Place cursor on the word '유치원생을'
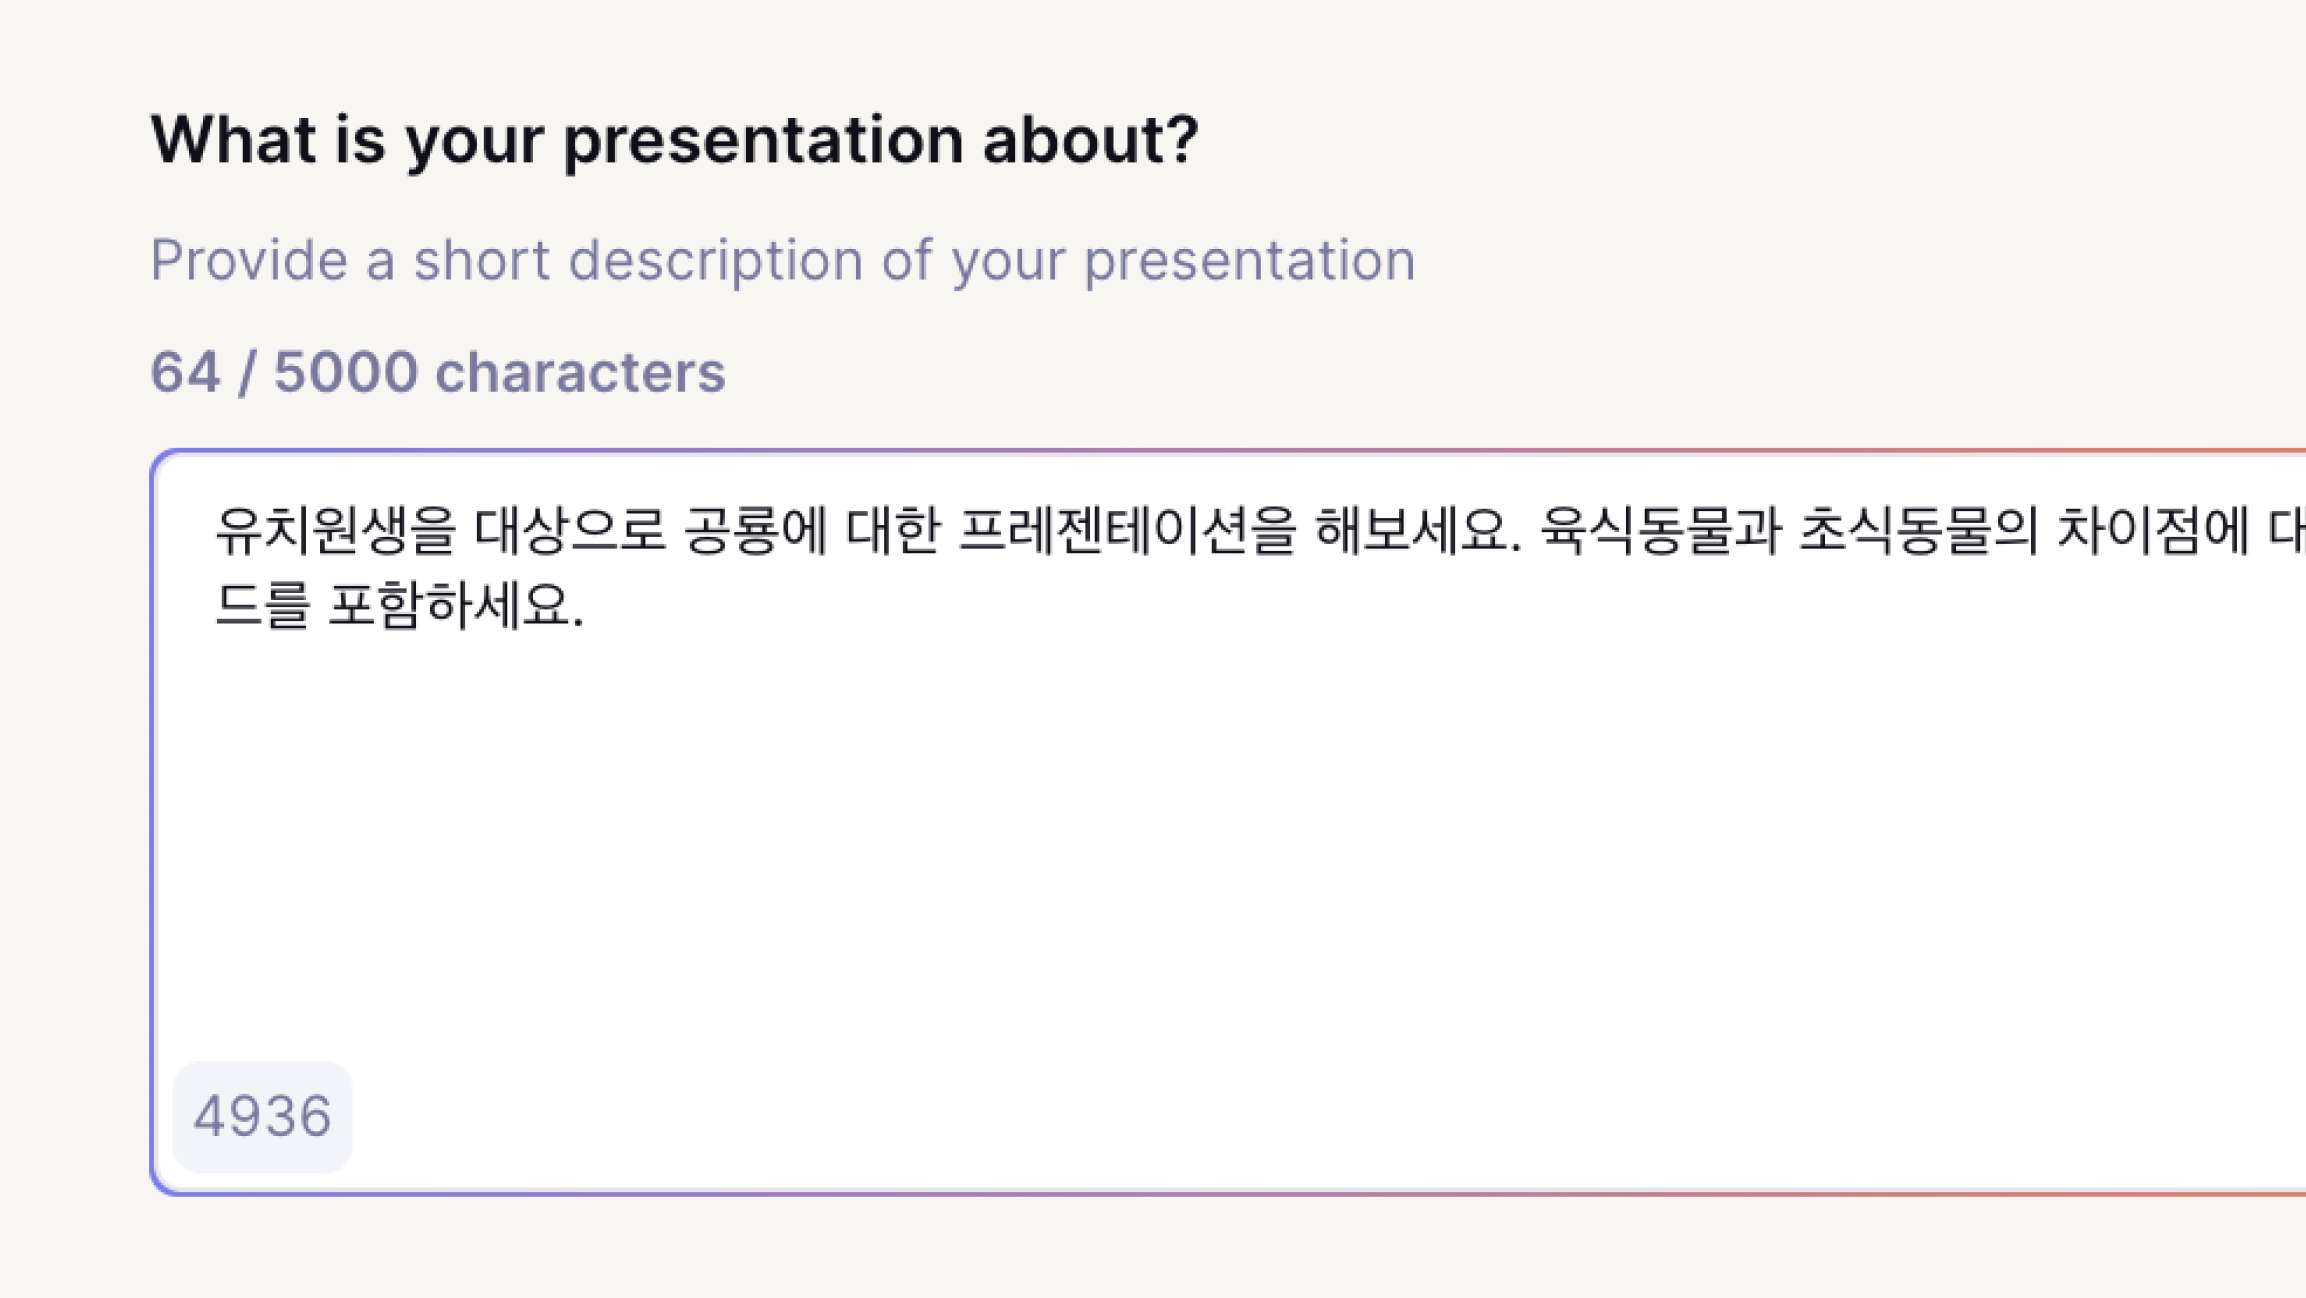The height and width of the screenshot is (1298, 2306). pos(335,531)
